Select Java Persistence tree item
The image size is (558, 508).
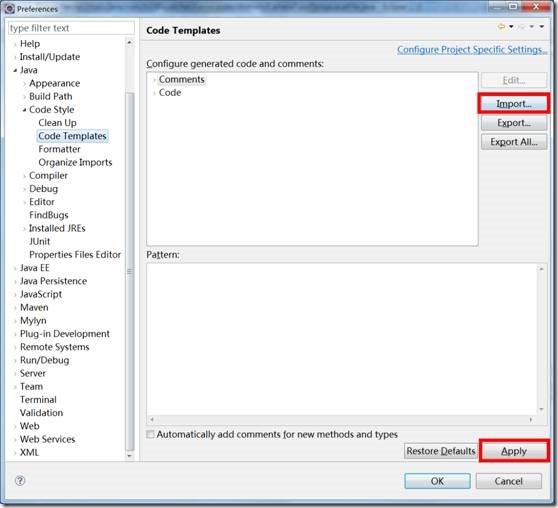53,281
